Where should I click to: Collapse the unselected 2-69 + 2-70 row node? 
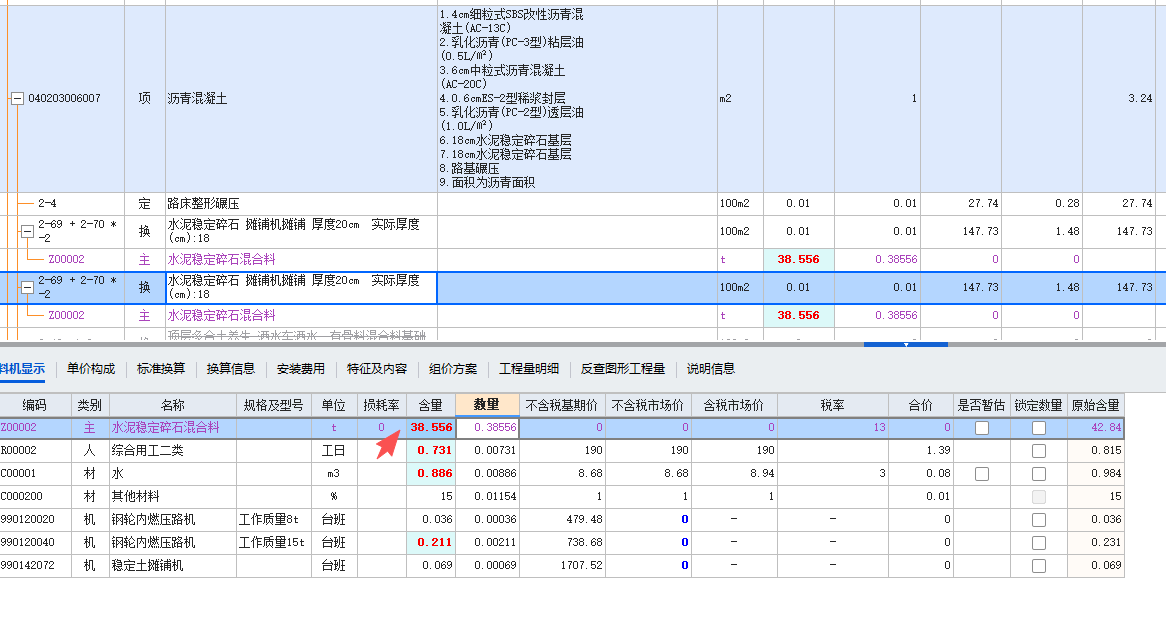tap(28, 231)
